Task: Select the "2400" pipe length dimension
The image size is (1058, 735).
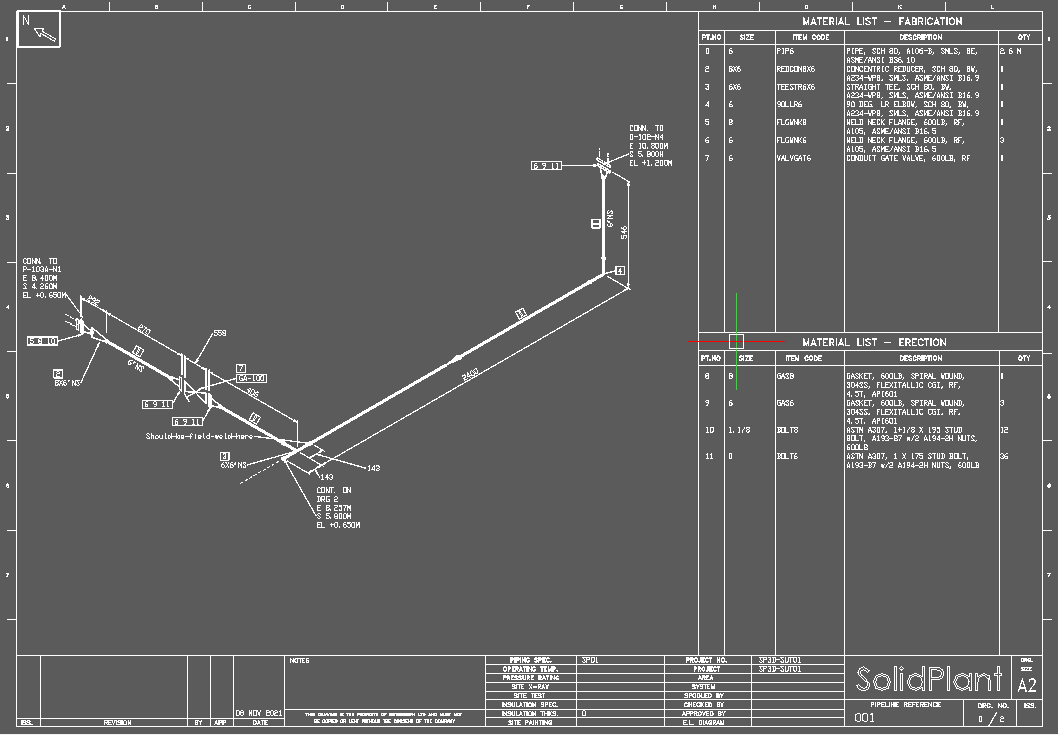Action: click(x=470, y=374)
